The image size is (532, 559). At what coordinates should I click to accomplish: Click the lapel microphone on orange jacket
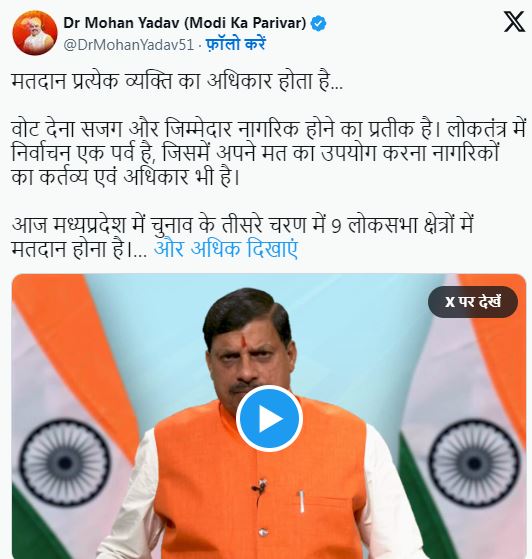click(x=260, y=487)
